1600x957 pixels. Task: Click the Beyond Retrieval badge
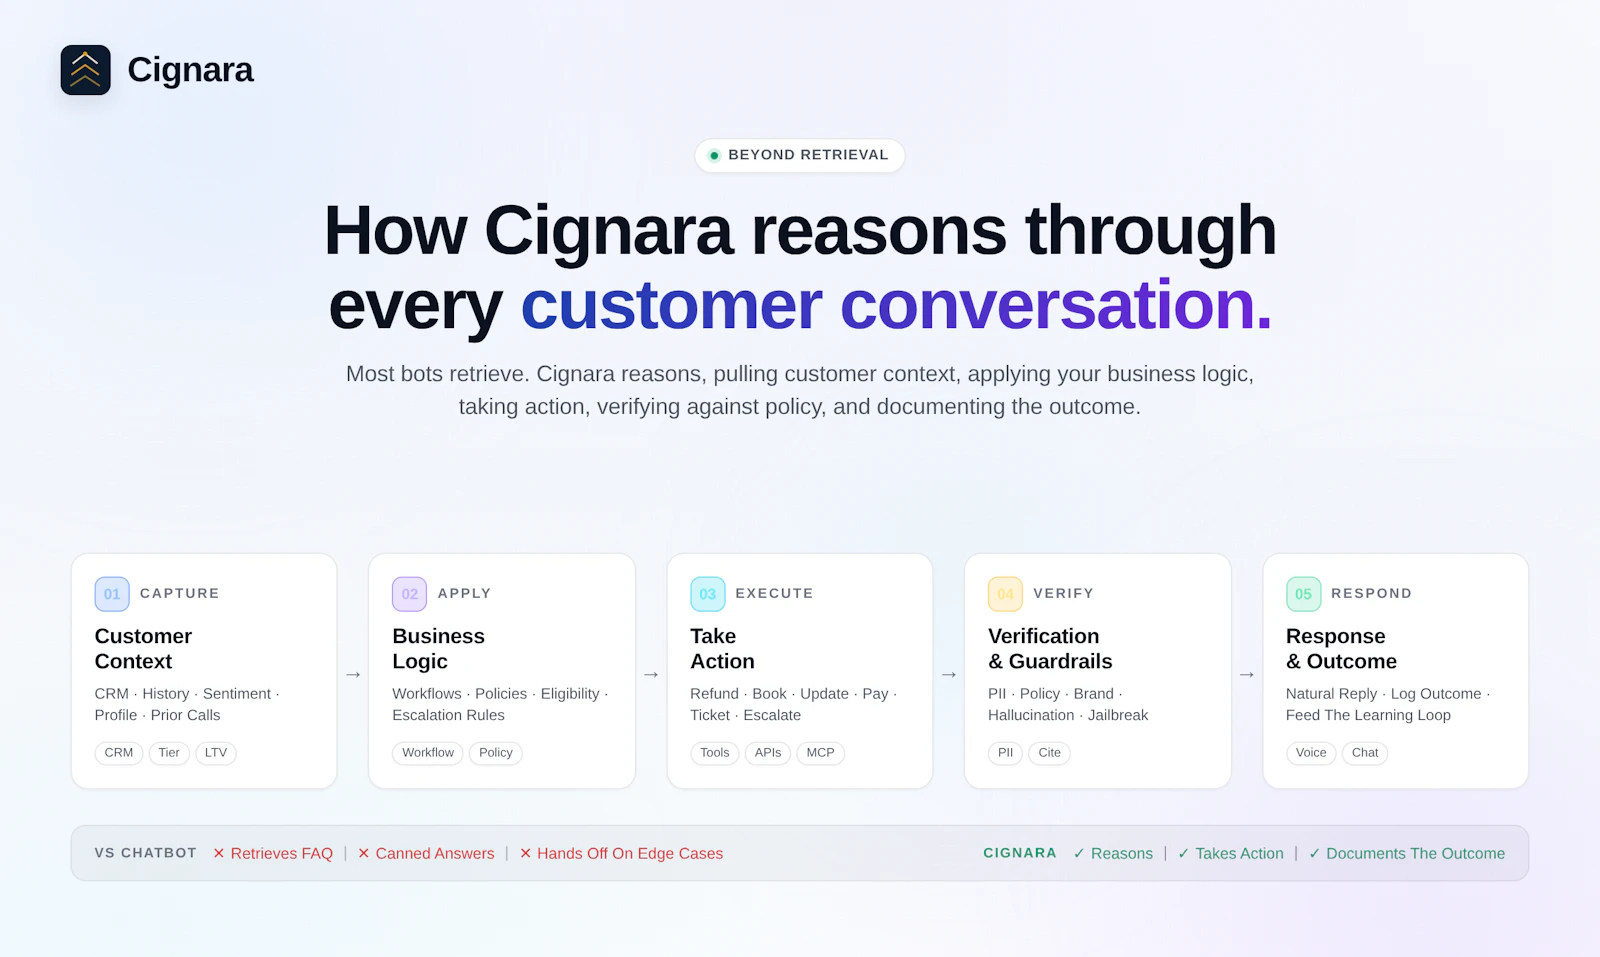[800, 155]
